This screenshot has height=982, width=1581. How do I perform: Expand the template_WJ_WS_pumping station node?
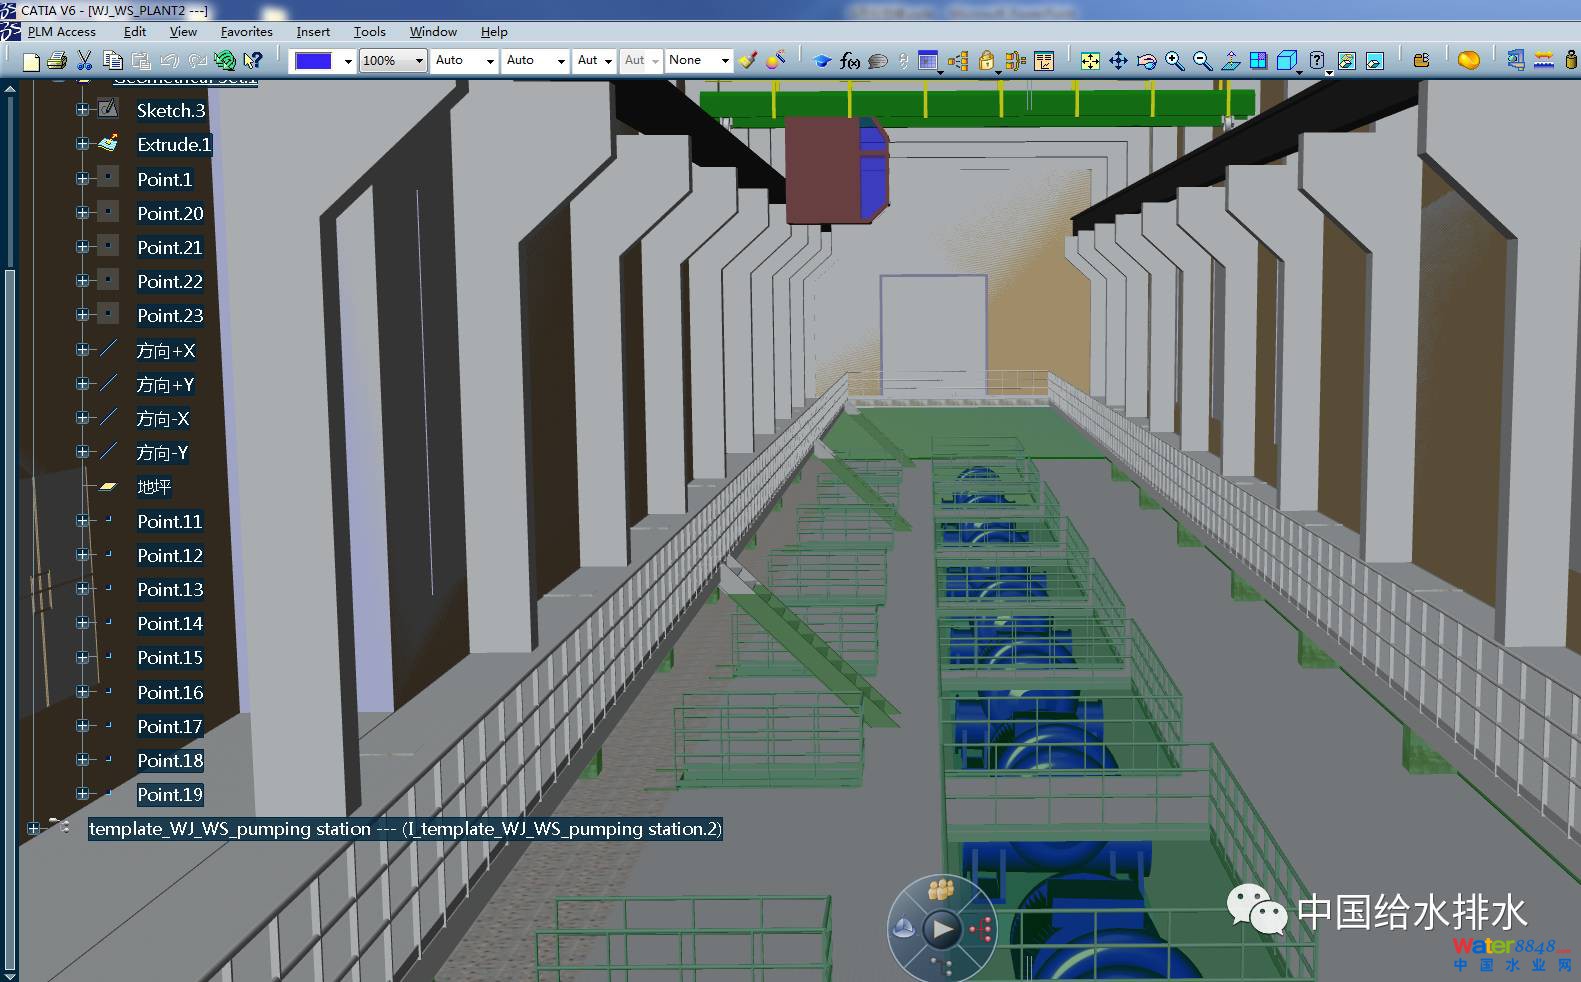34,828
